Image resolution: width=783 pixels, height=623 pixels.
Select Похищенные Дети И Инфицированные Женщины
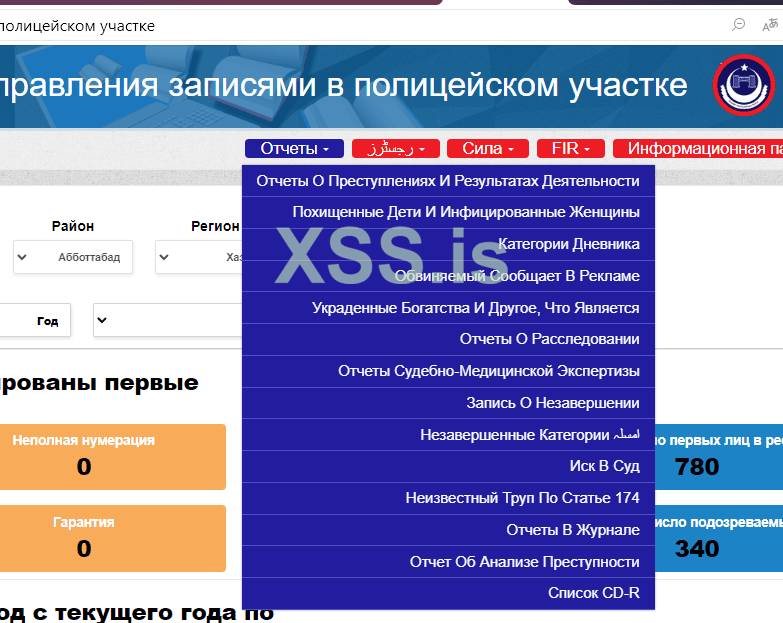(x=448, y=212)
